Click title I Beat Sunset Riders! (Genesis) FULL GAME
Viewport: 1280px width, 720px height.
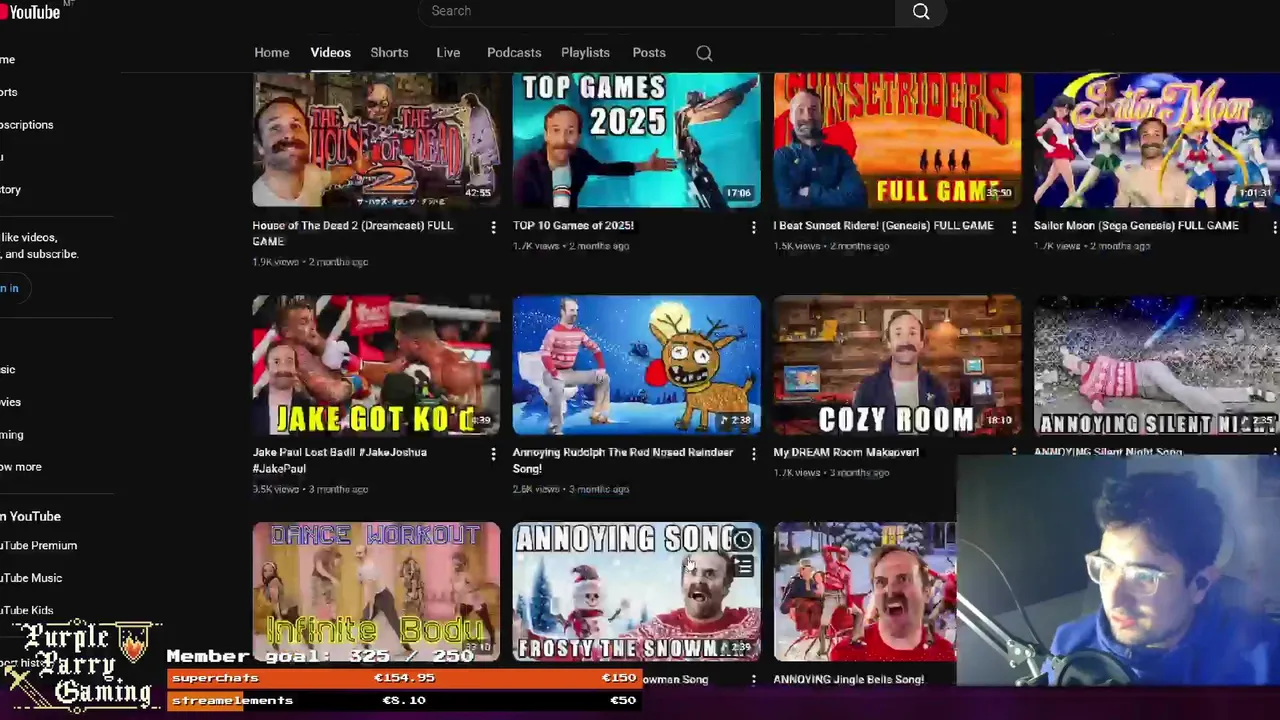(883, 226)
